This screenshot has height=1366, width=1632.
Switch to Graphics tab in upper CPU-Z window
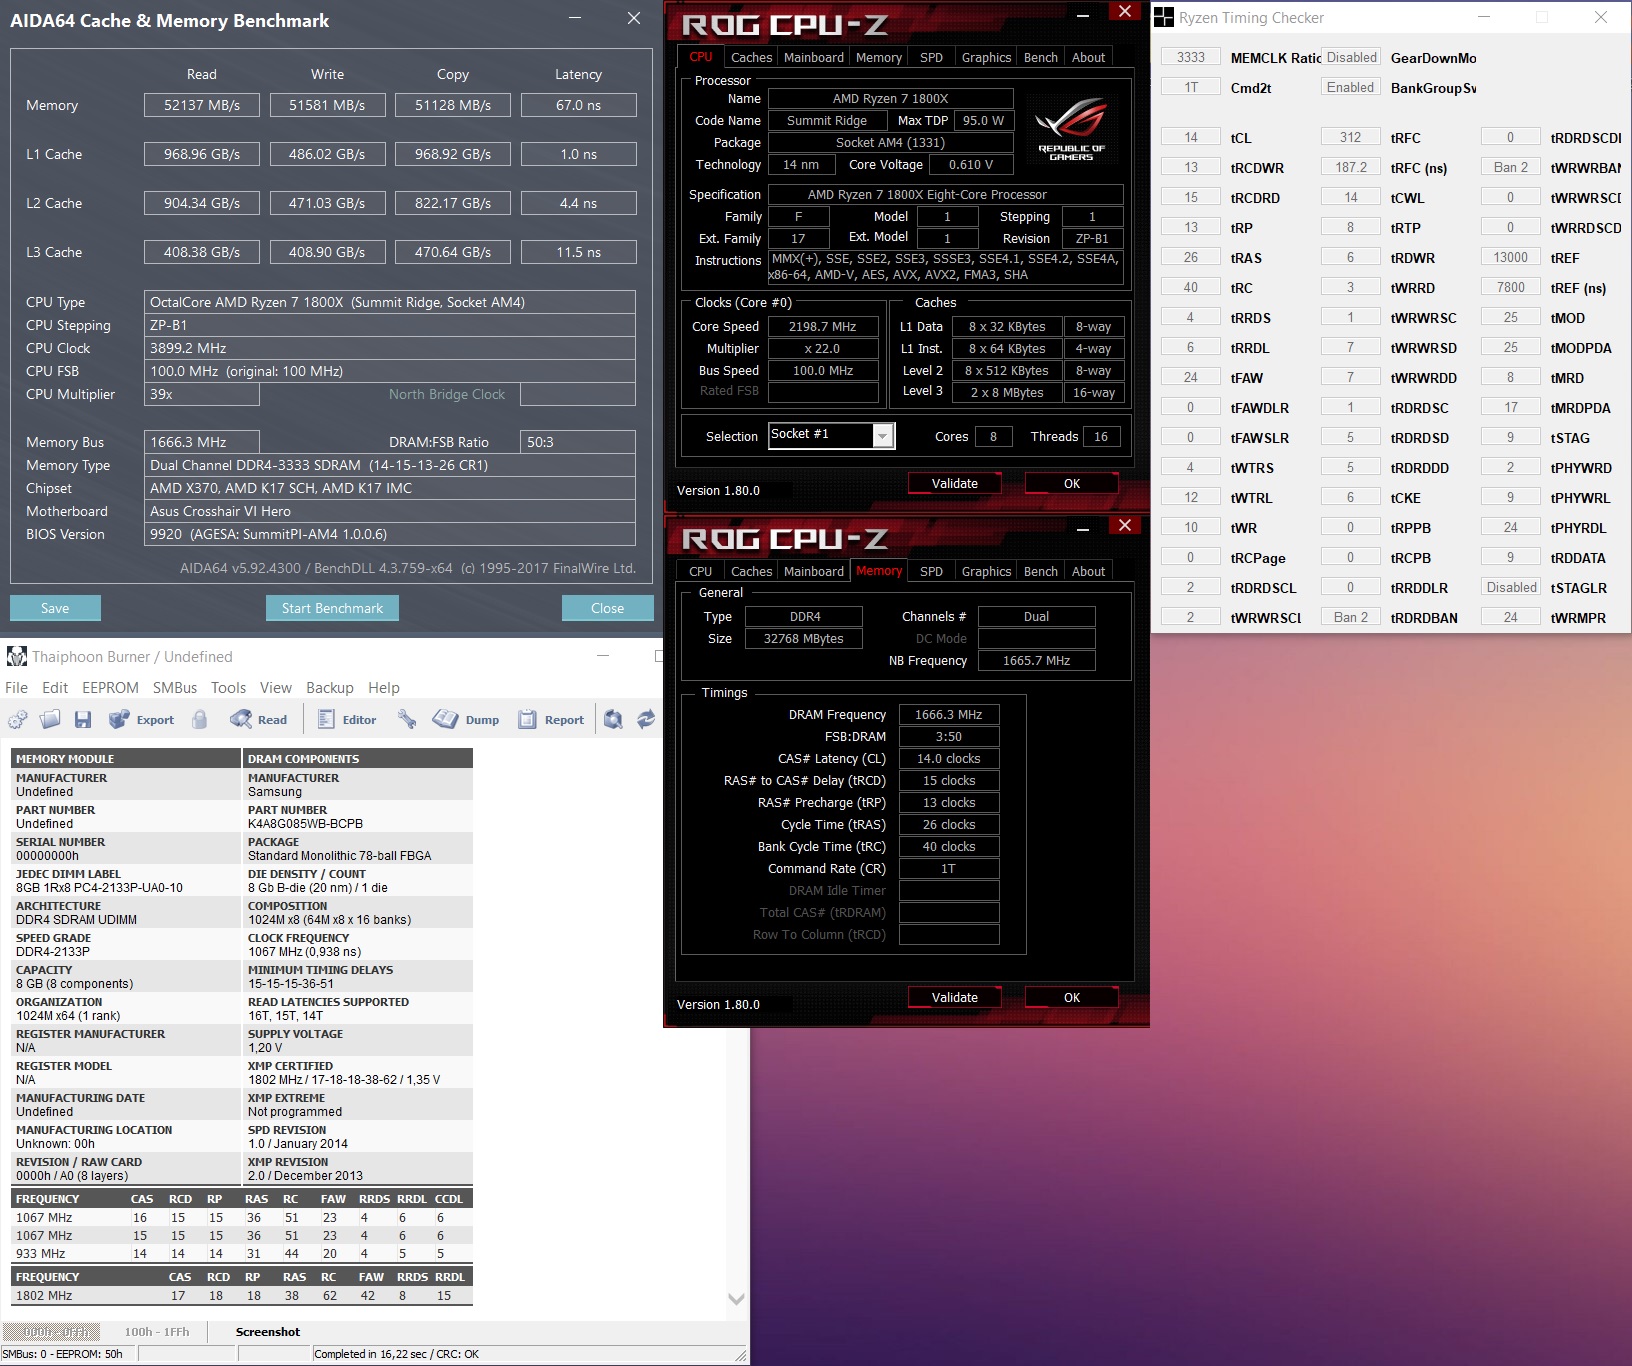coord(986,57)
